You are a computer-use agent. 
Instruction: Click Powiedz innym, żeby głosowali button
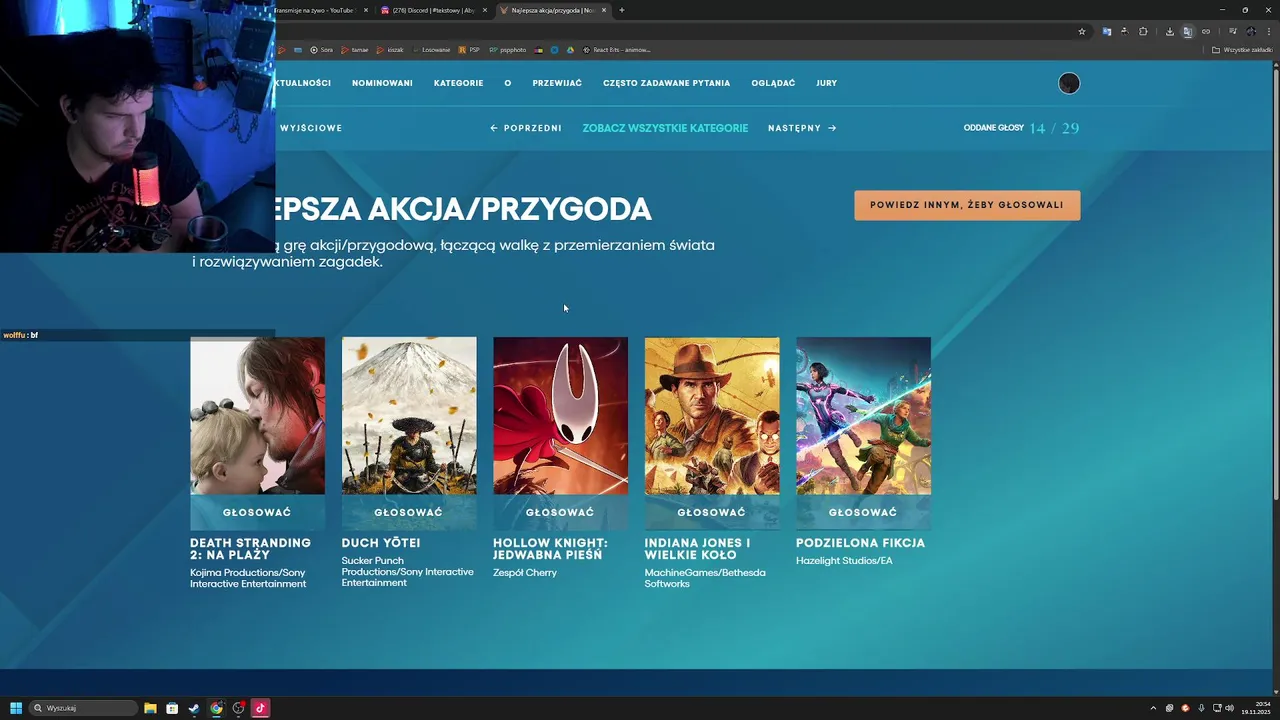(967, 205)
